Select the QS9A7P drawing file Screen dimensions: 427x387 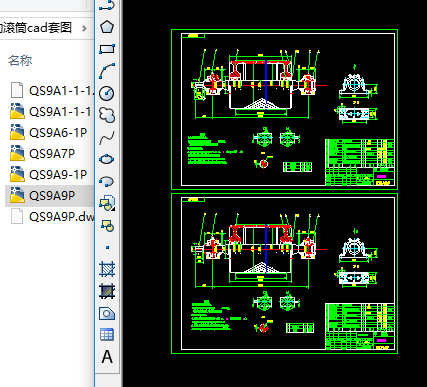tap(43, 153)
